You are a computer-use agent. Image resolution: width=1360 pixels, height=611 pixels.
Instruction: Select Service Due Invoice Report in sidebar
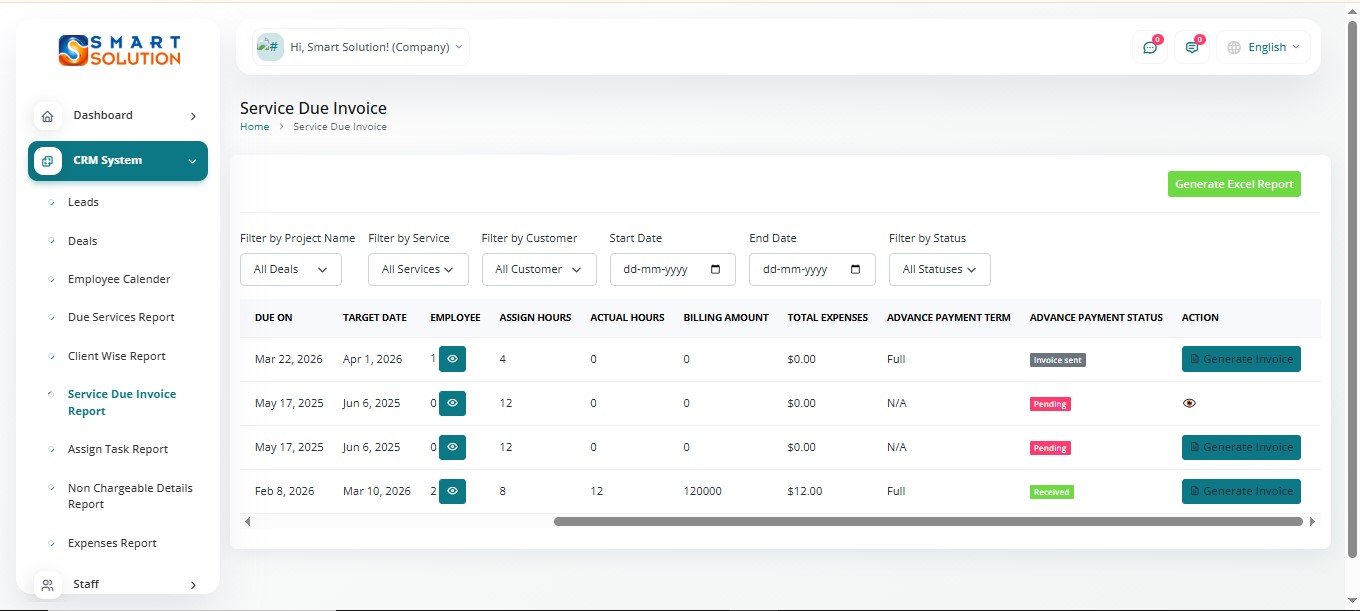(122, 403)
